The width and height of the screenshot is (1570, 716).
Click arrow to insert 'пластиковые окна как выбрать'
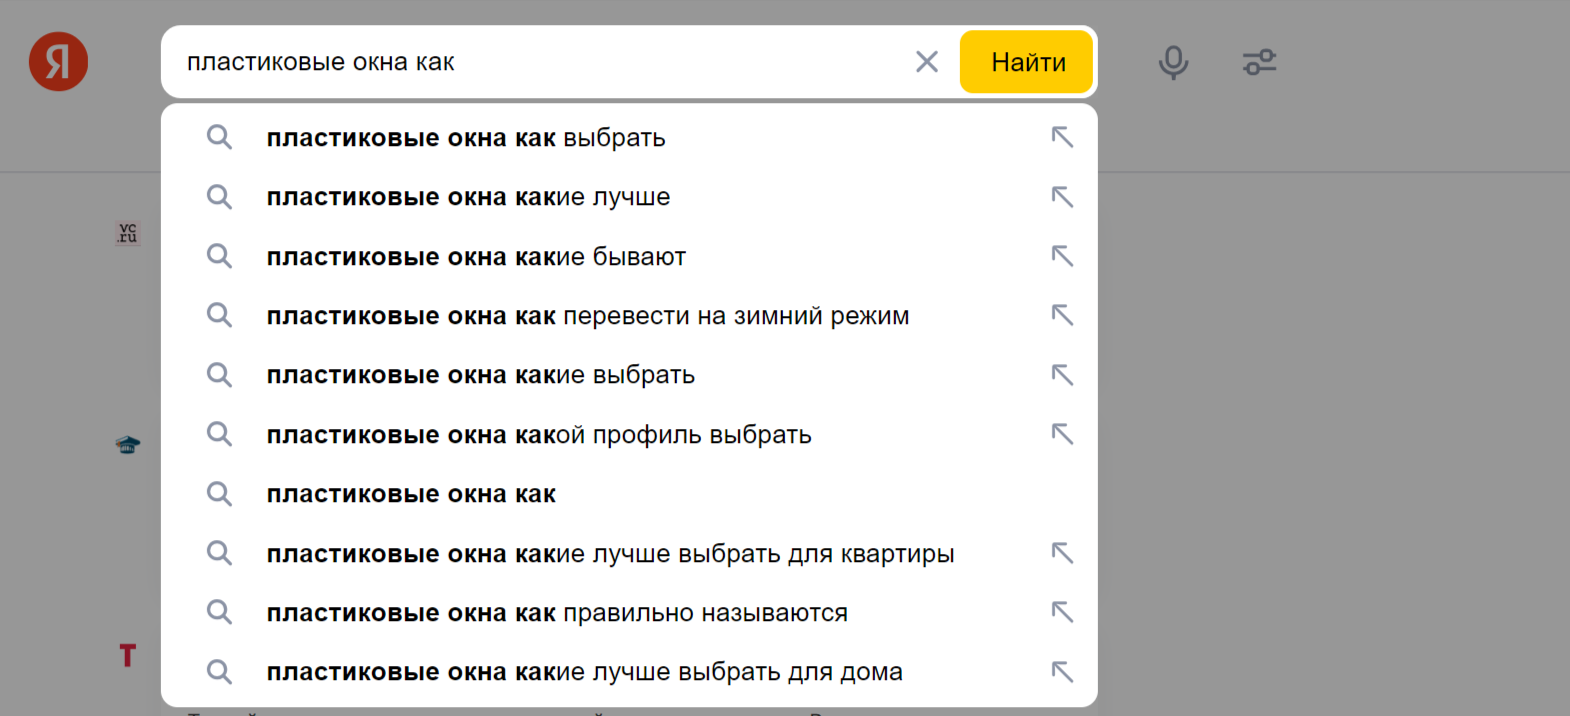pos(1062,137)
